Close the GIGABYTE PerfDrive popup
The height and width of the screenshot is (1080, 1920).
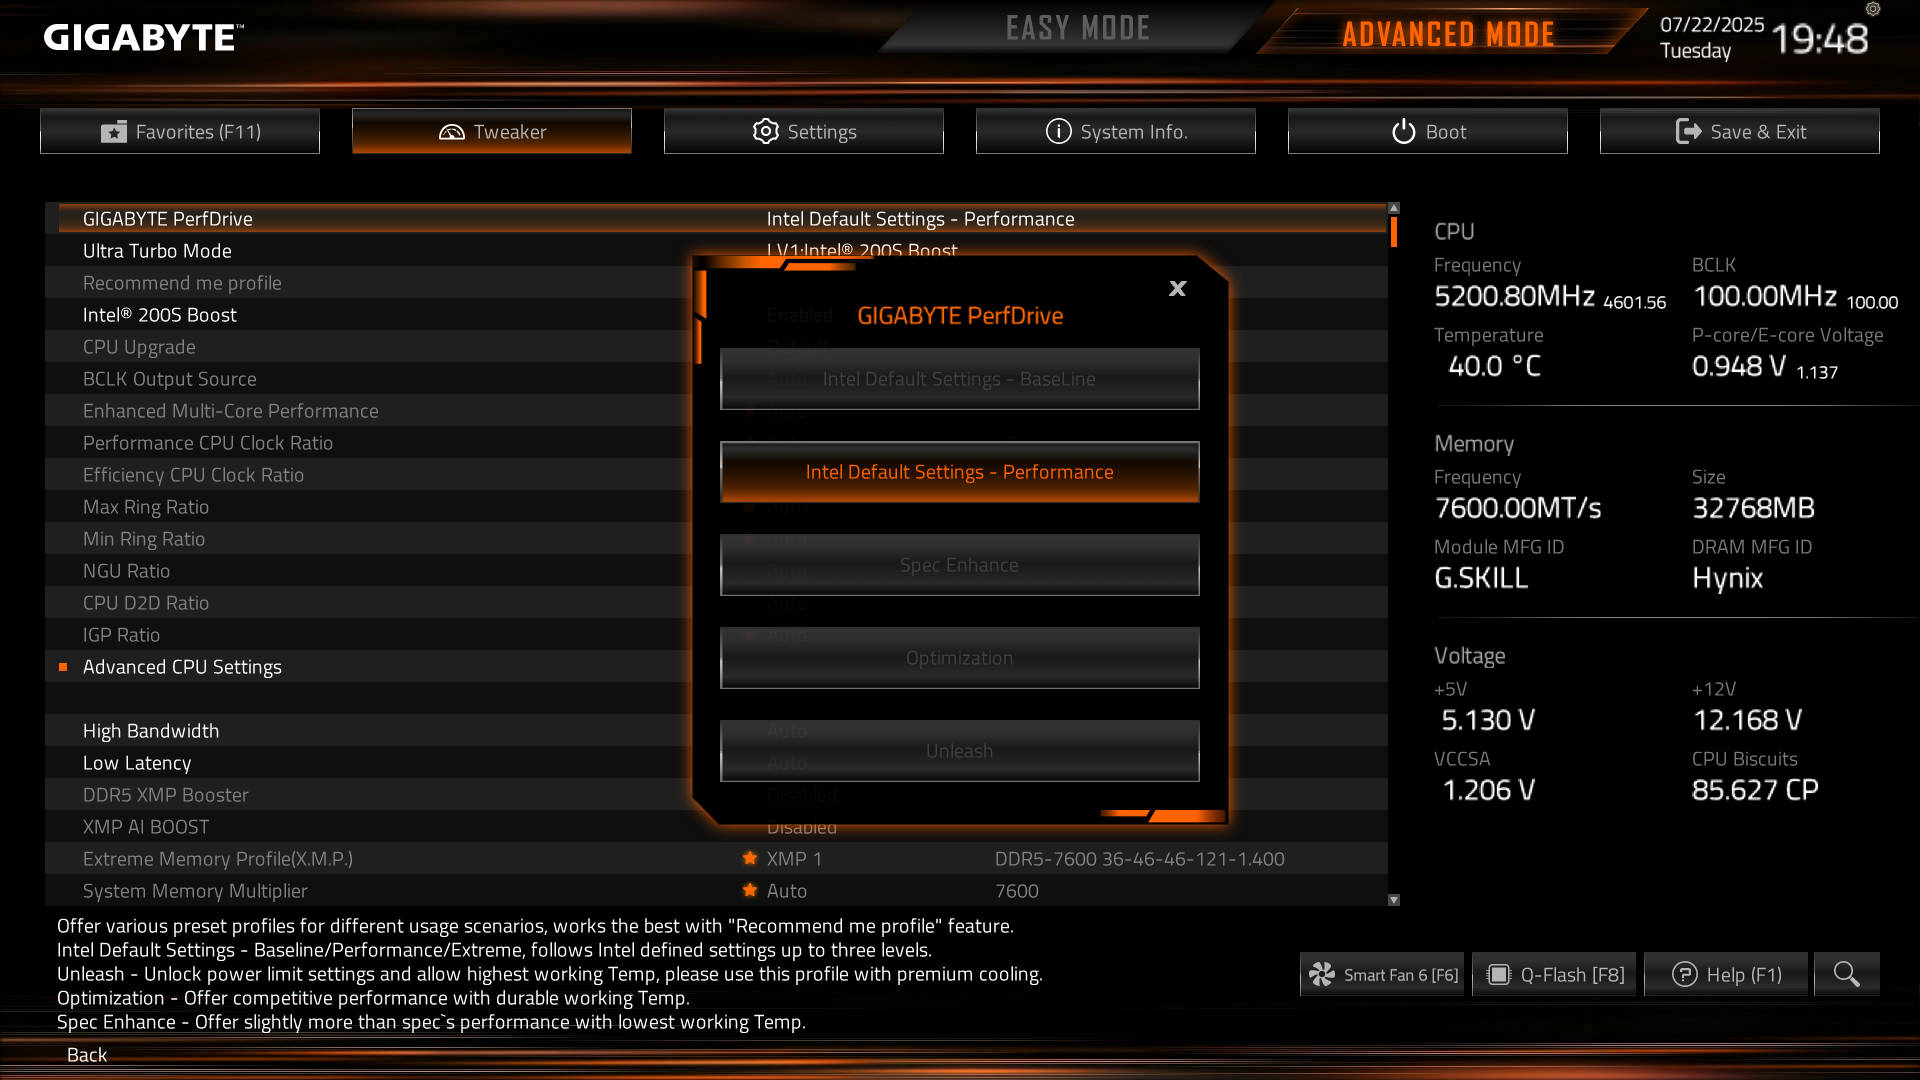[1177, 288]
